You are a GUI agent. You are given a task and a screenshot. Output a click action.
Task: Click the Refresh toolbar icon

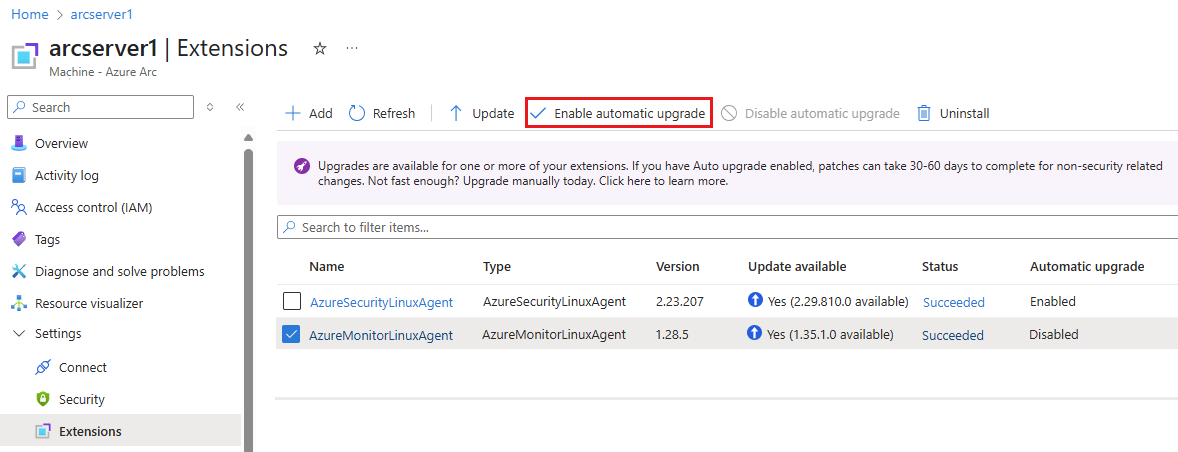click(357, 113)
